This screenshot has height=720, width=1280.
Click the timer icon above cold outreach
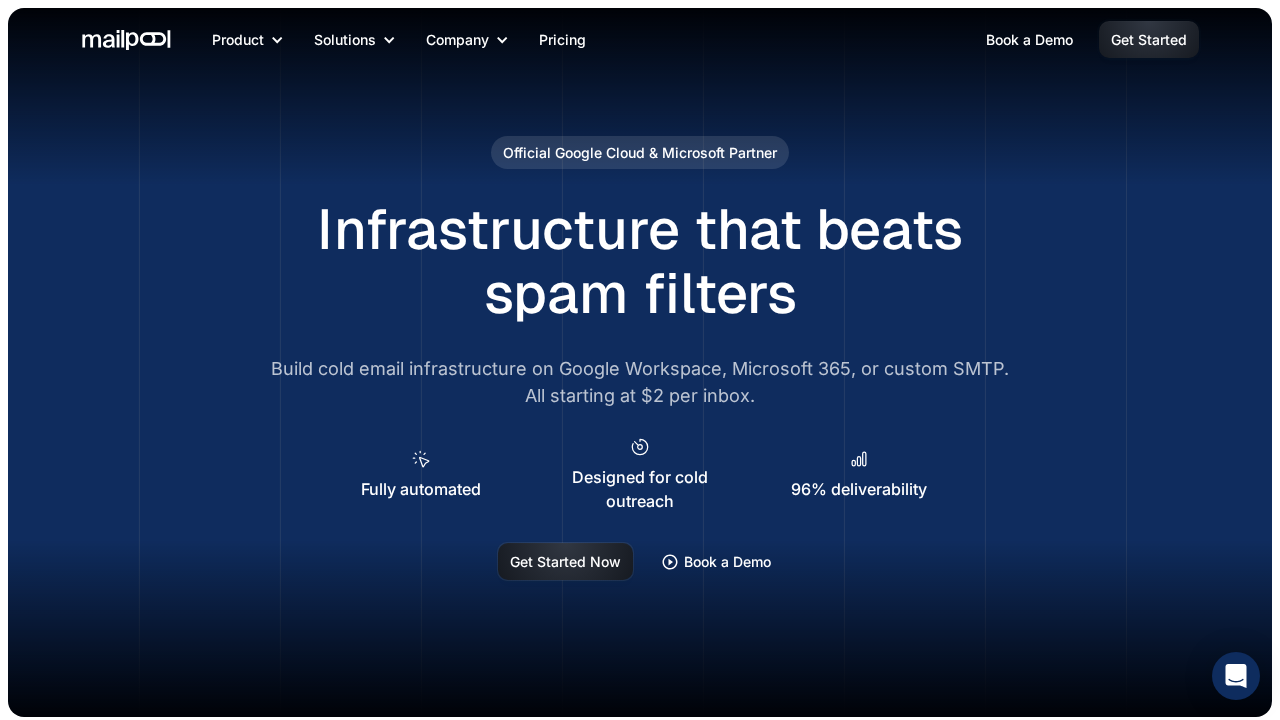pos(640,447)
